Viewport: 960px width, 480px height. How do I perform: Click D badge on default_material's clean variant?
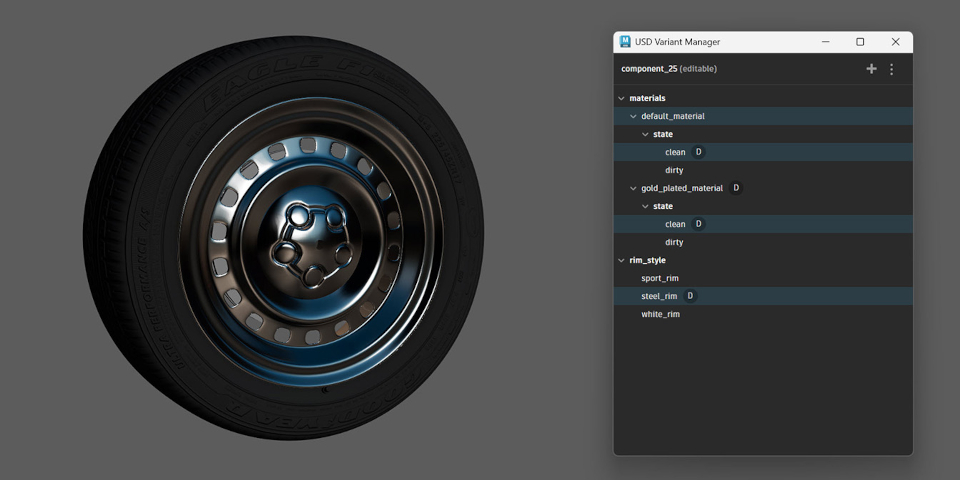(699, 152)
